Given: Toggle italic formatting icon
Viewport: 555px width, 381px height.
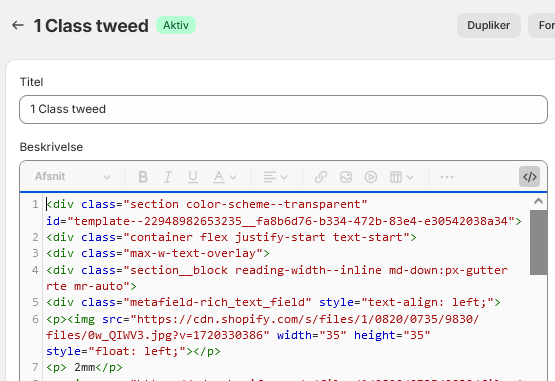Looking at the screenshot, I should (168, 177).
